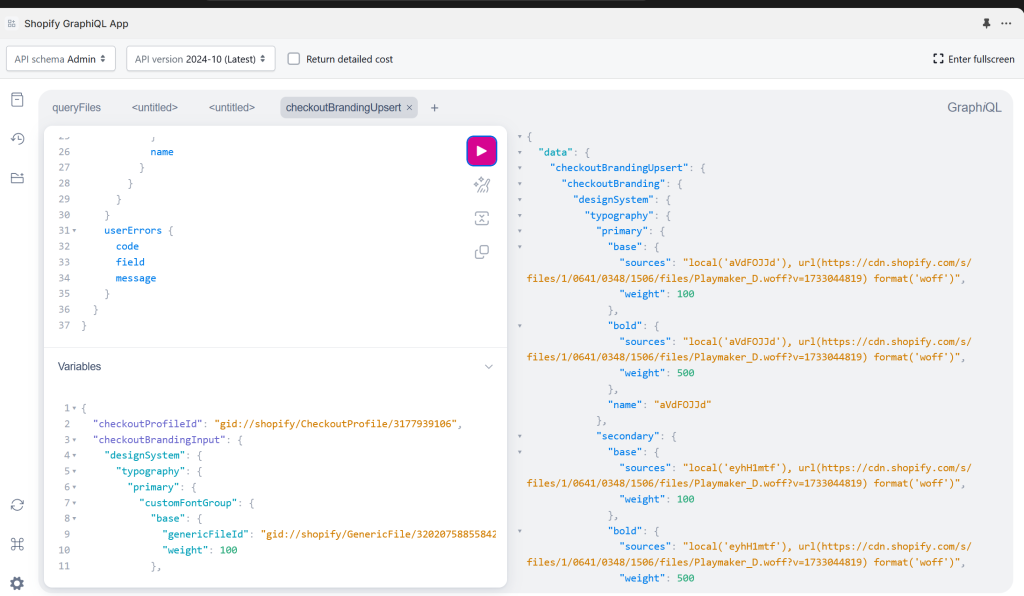
Task: Click the Merge fragments icon
Action: pos(481,219)
